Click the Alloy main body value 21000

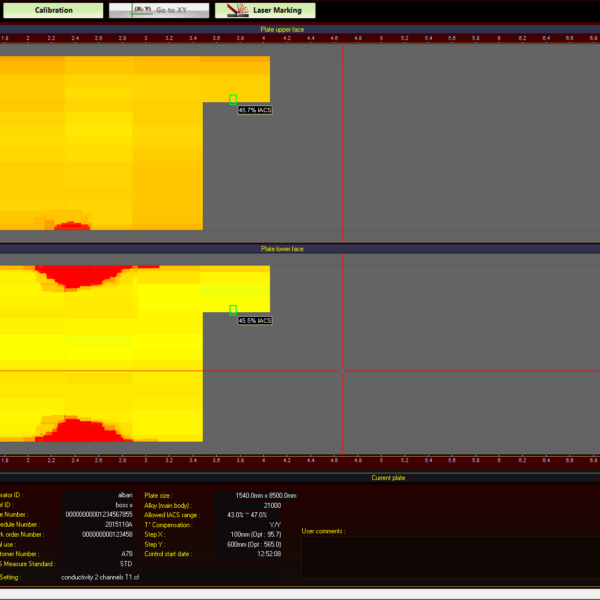point(248,505)
